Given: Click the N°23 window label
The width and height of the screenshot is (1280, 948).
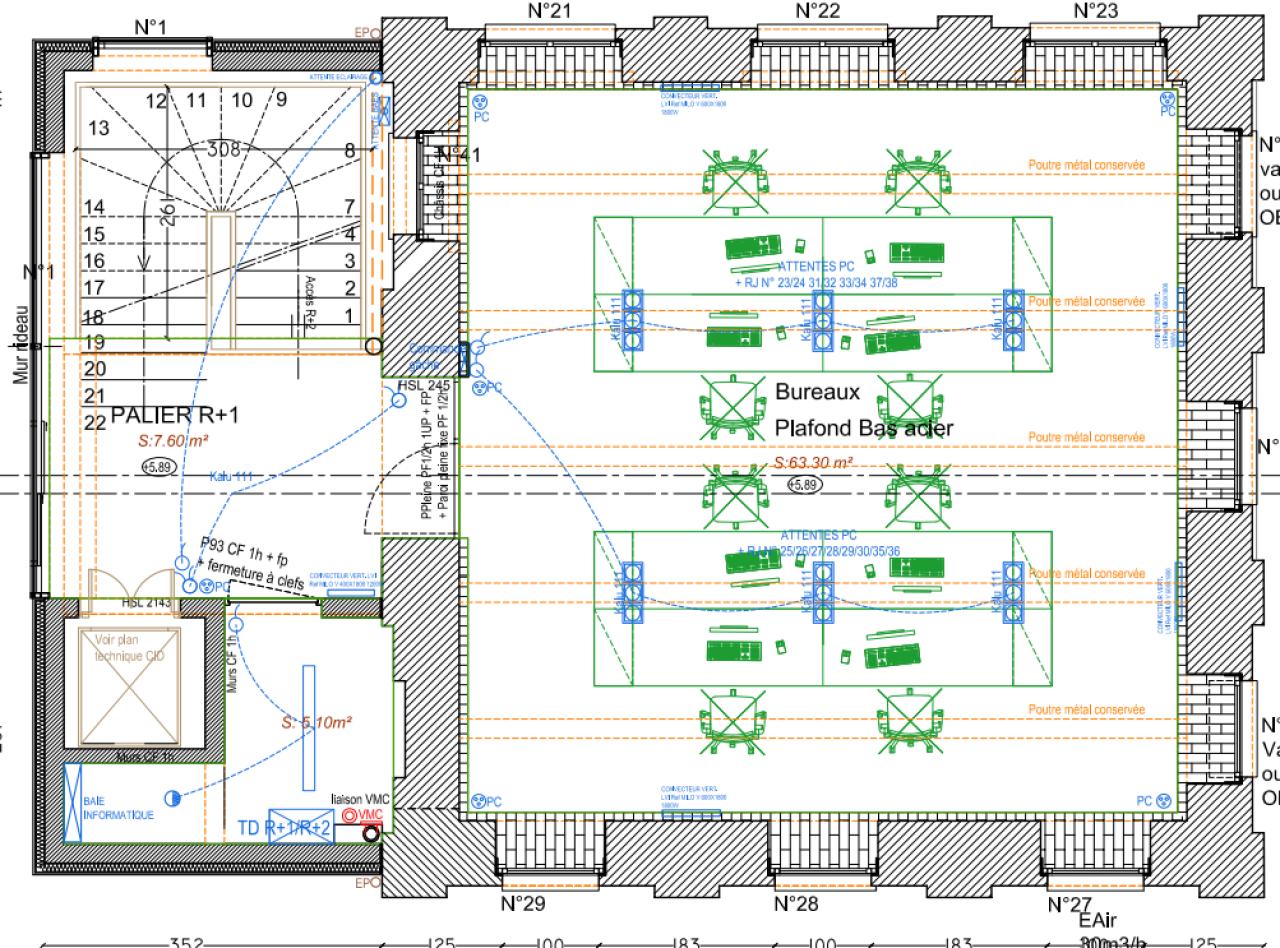Looking at the screenshot, I should (1095, 11).
